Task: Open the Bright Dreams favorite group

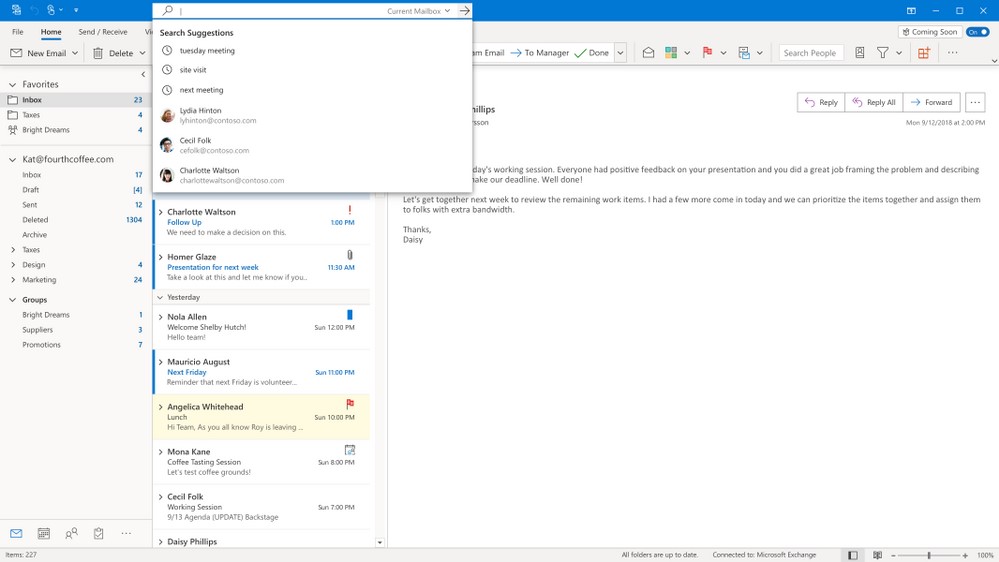Action: coord(75,130)
